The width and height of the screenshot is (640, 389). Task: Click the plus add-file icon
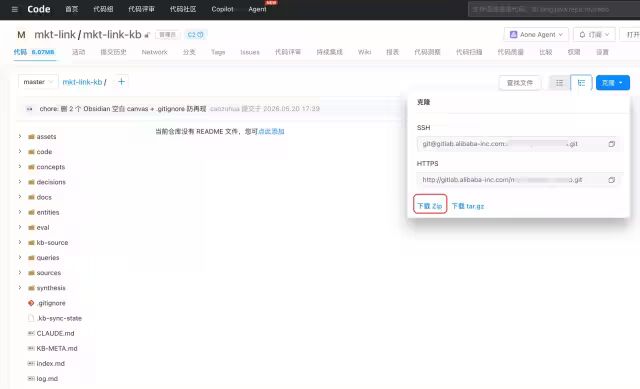[121, 82]
